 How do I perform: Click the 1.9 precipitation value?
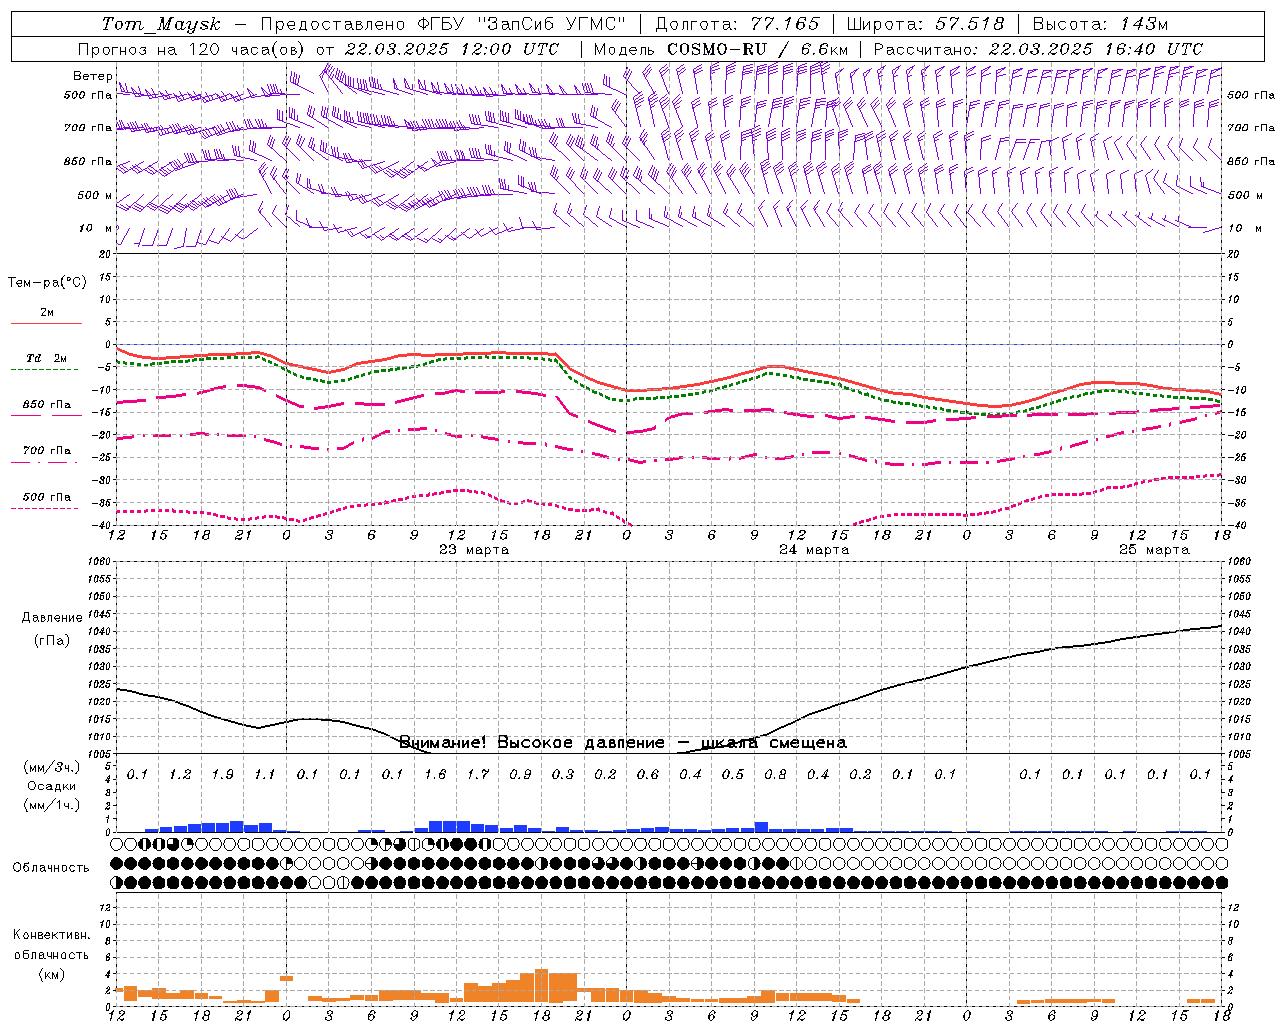tap(222, 774)
